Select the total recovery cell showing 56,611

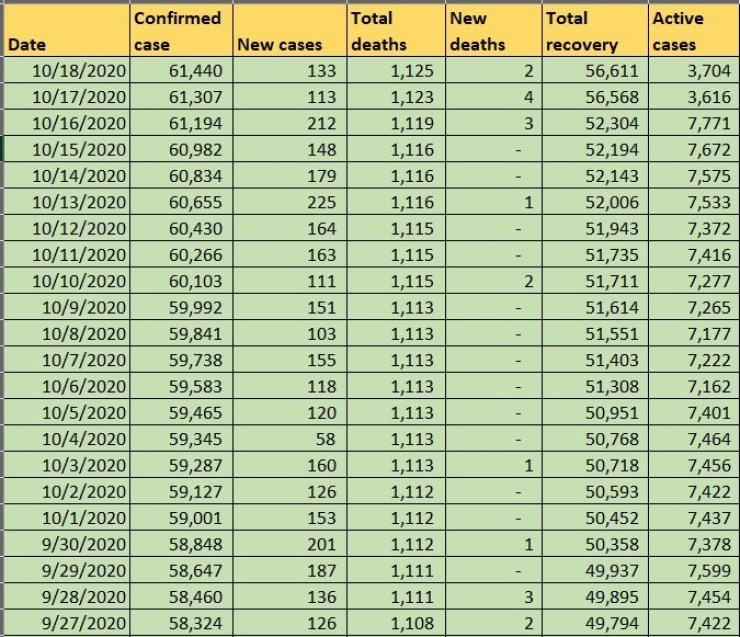click(x=594, y=71)
